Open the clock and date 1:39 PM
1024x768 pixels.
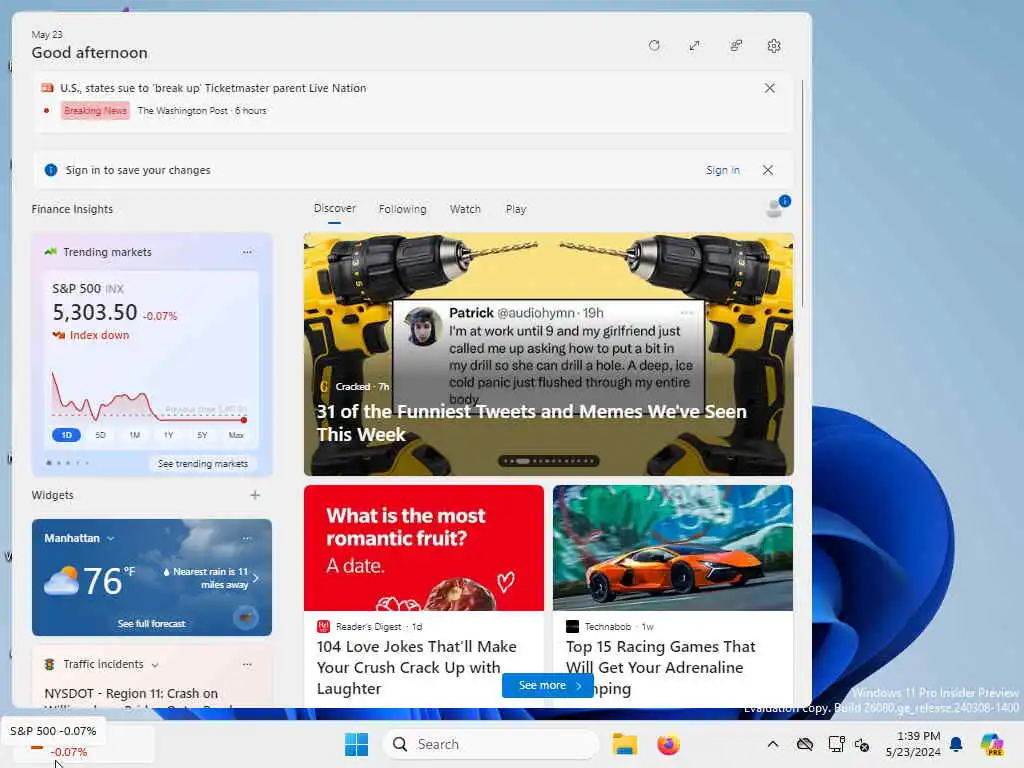[913, 744]
